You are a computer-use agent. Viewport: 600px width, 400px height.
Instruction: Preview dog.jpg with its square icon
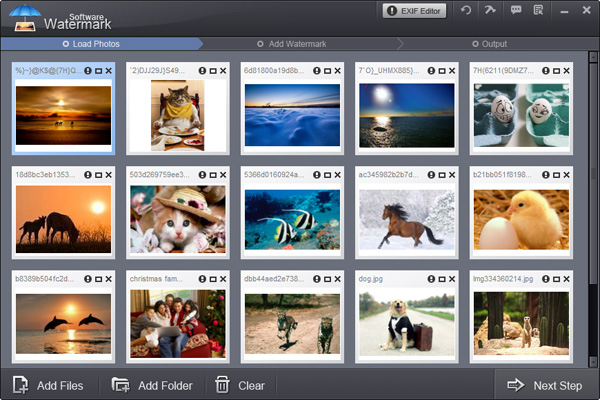tap(442, 279)
